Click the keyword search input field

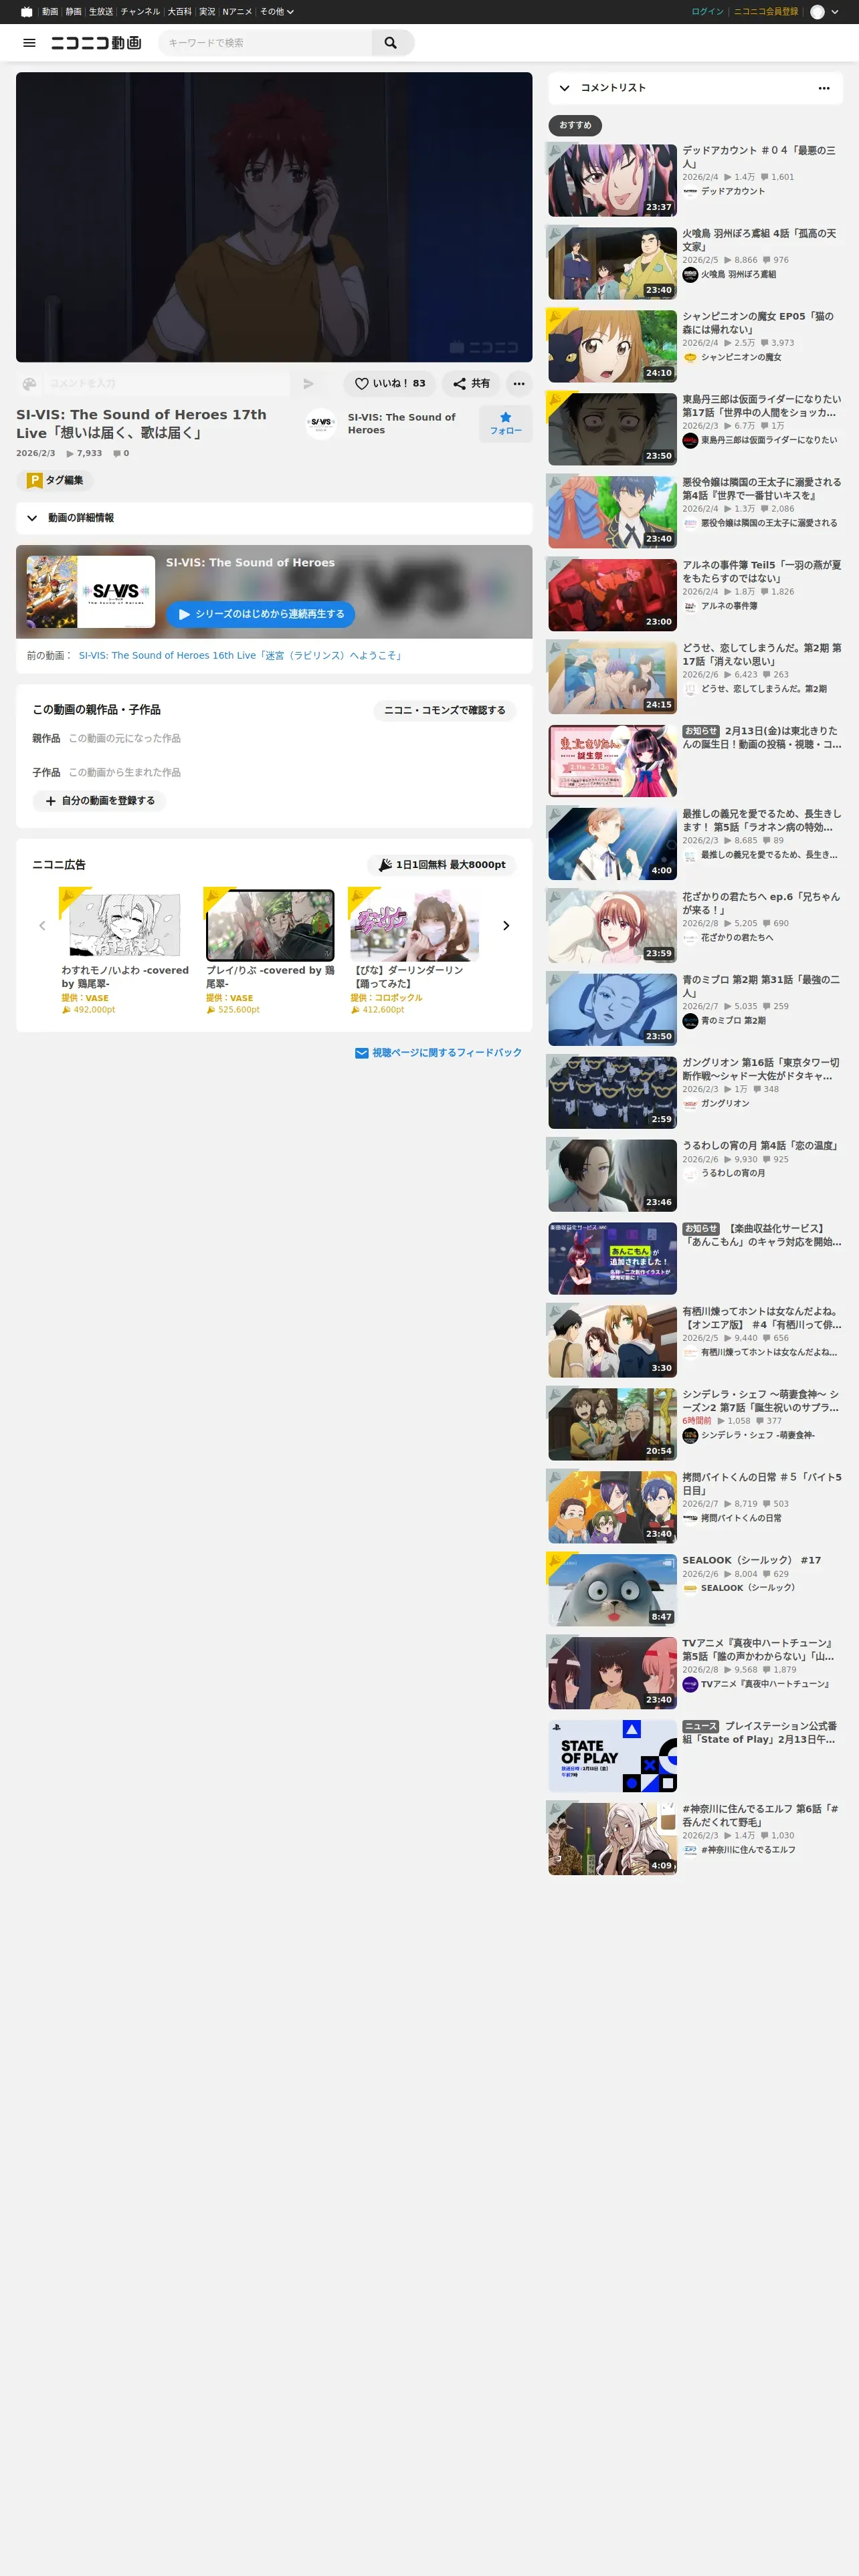tap(266, 43)
